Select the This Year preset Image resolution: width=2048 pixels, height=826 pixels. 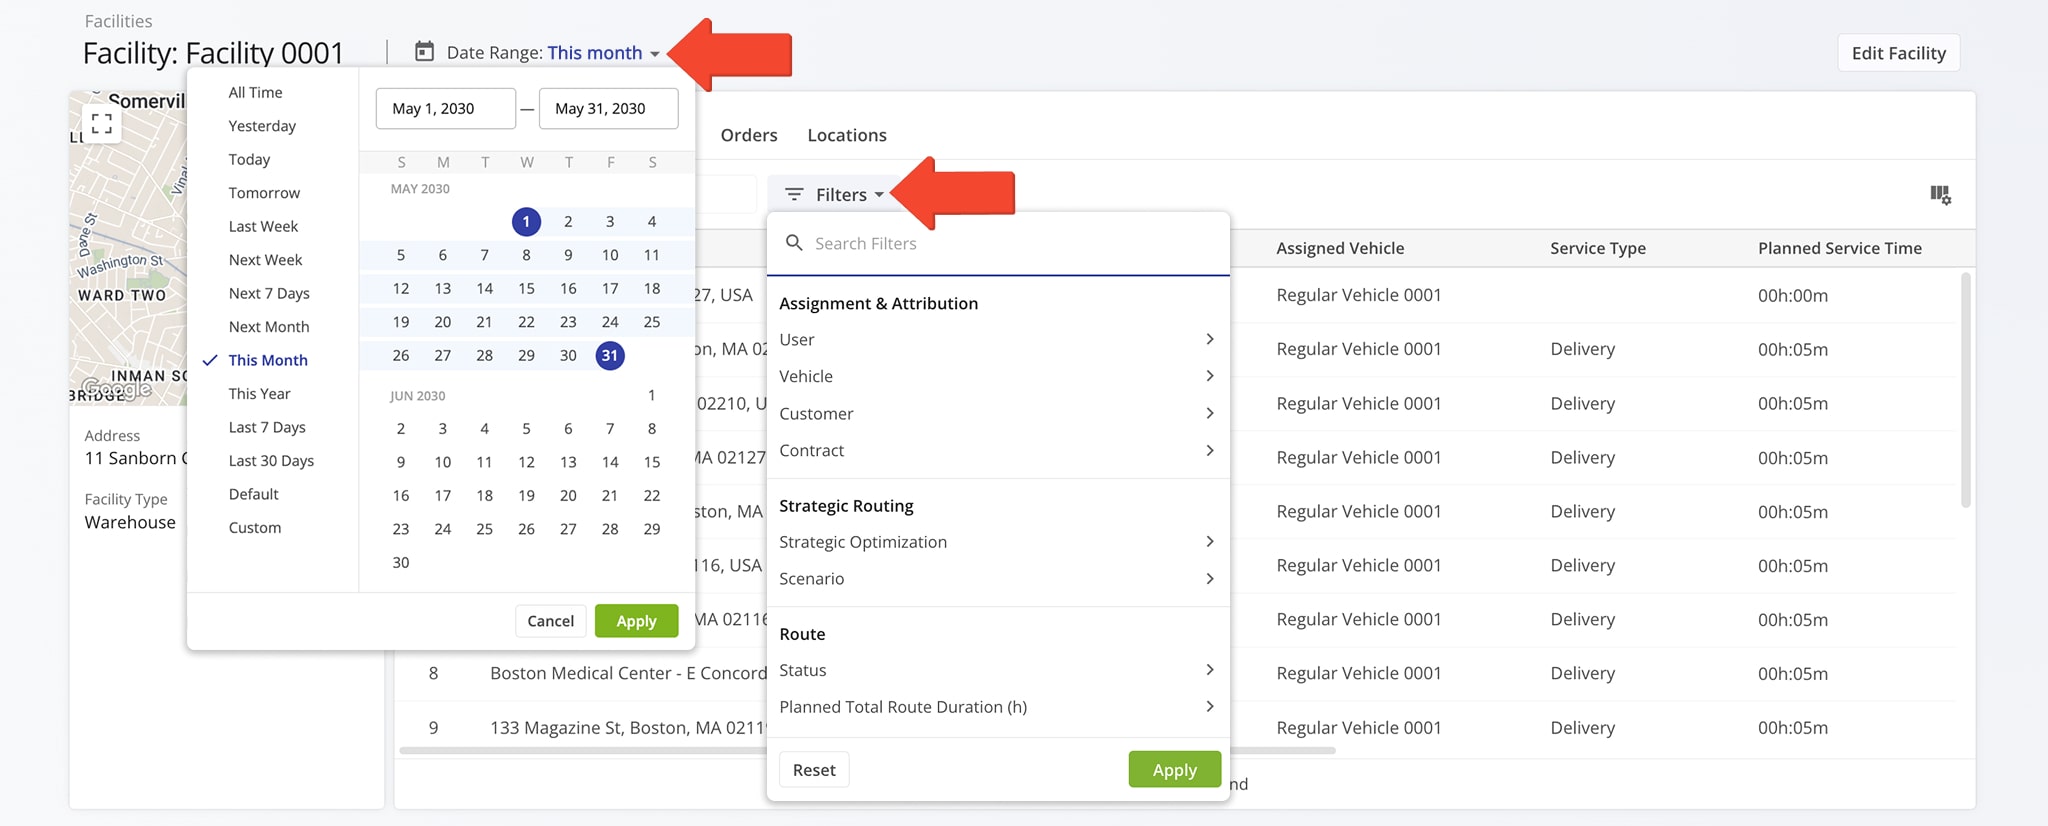(259, 394)
